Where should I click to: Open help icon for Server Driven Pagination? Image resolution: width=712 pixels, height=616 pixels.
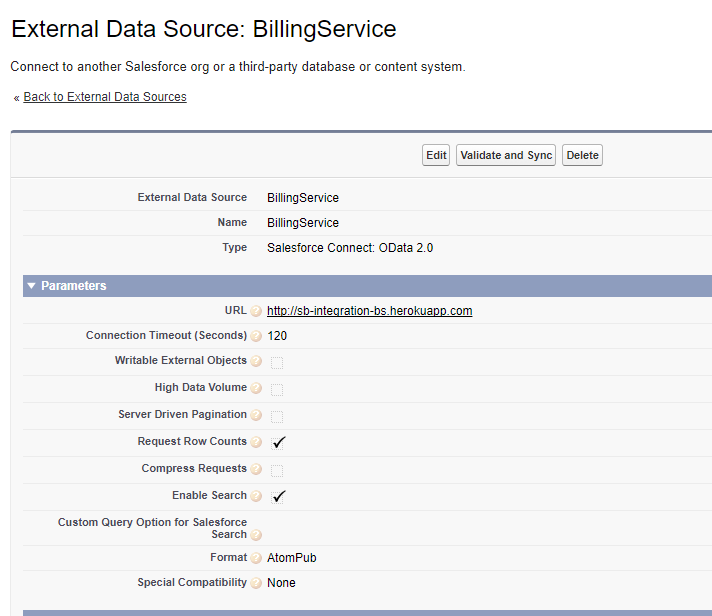[x=256, y=415]
